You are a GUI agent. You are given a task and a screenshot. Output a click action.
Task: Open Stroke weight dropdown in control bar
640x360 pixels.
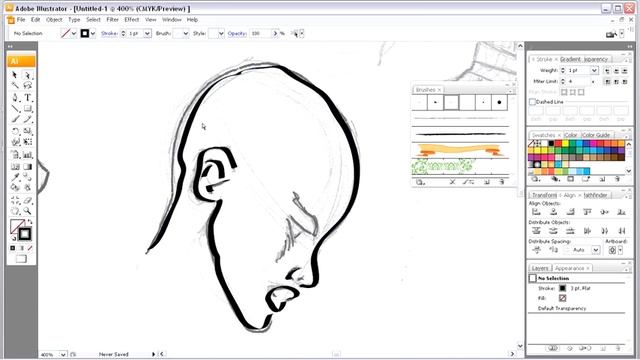(x=147, y=33)
